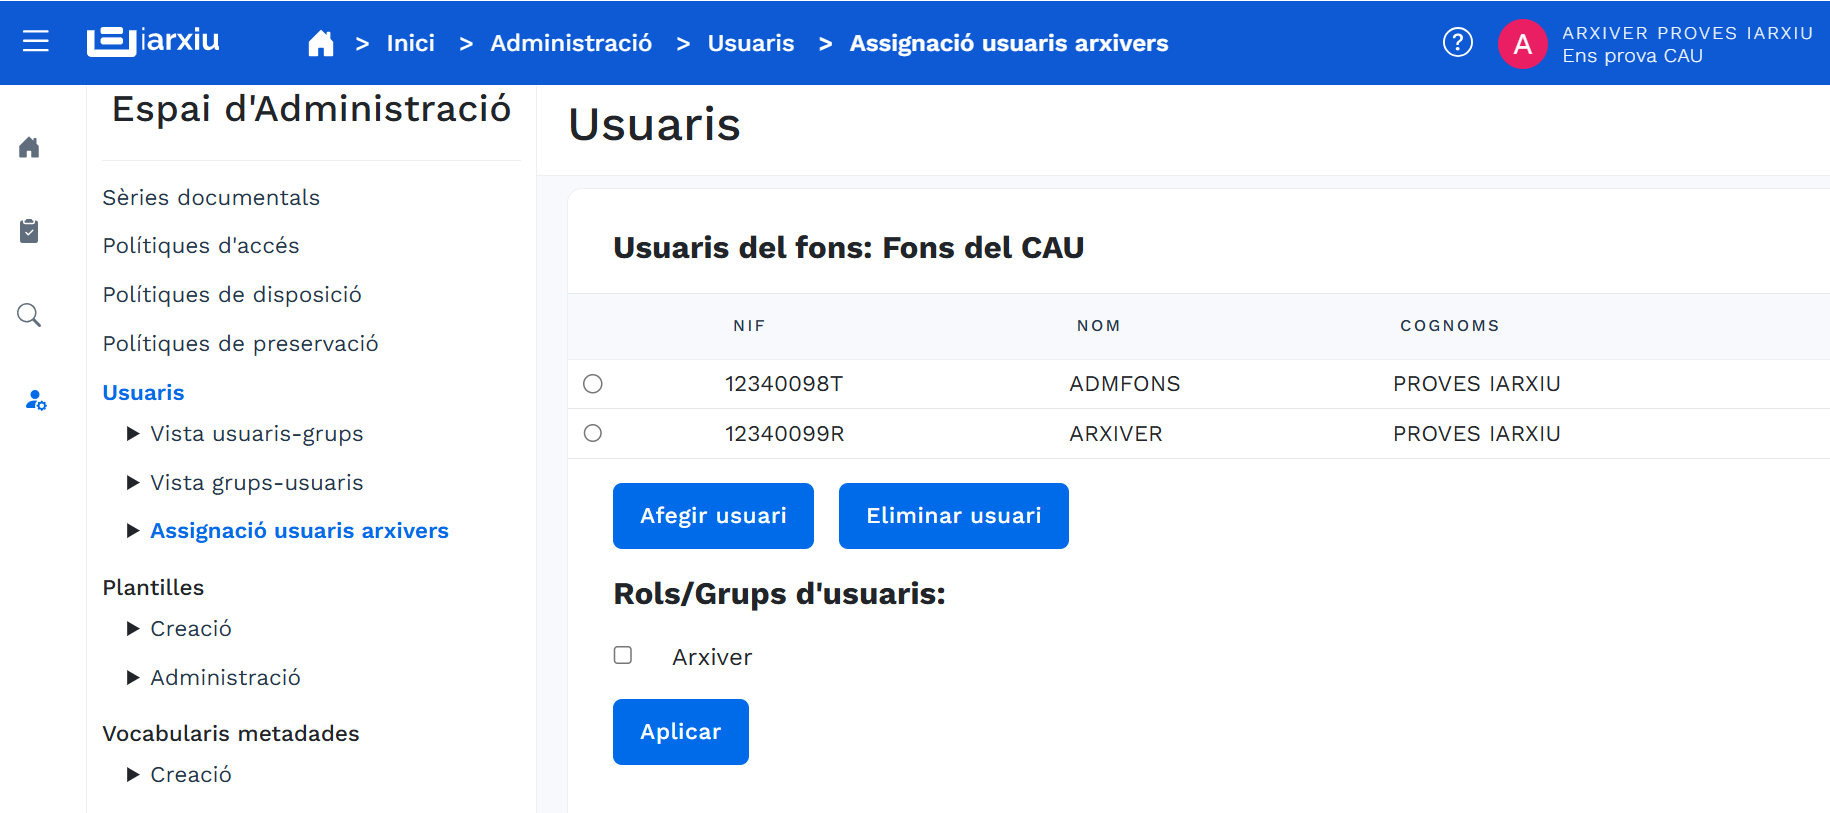Expand Vista usuaris-grups triangle

point(133,434)
